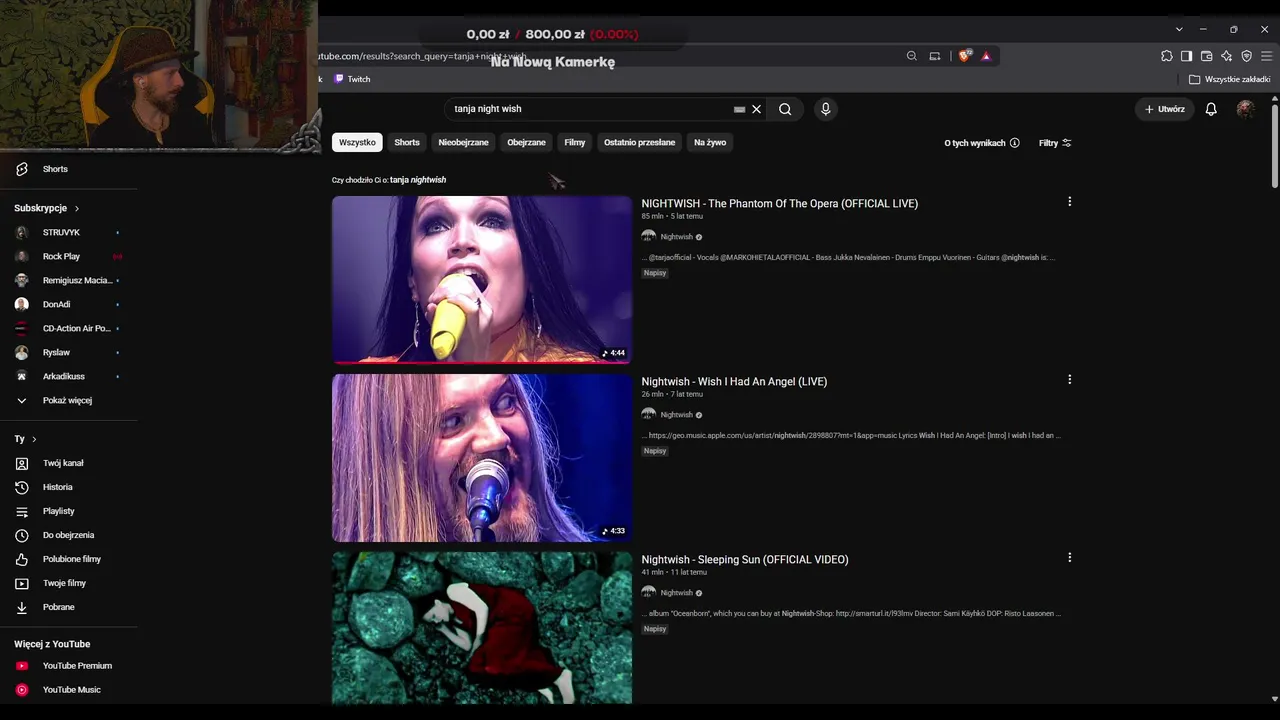Focus the YouTube search input field

tap(590, 109)
